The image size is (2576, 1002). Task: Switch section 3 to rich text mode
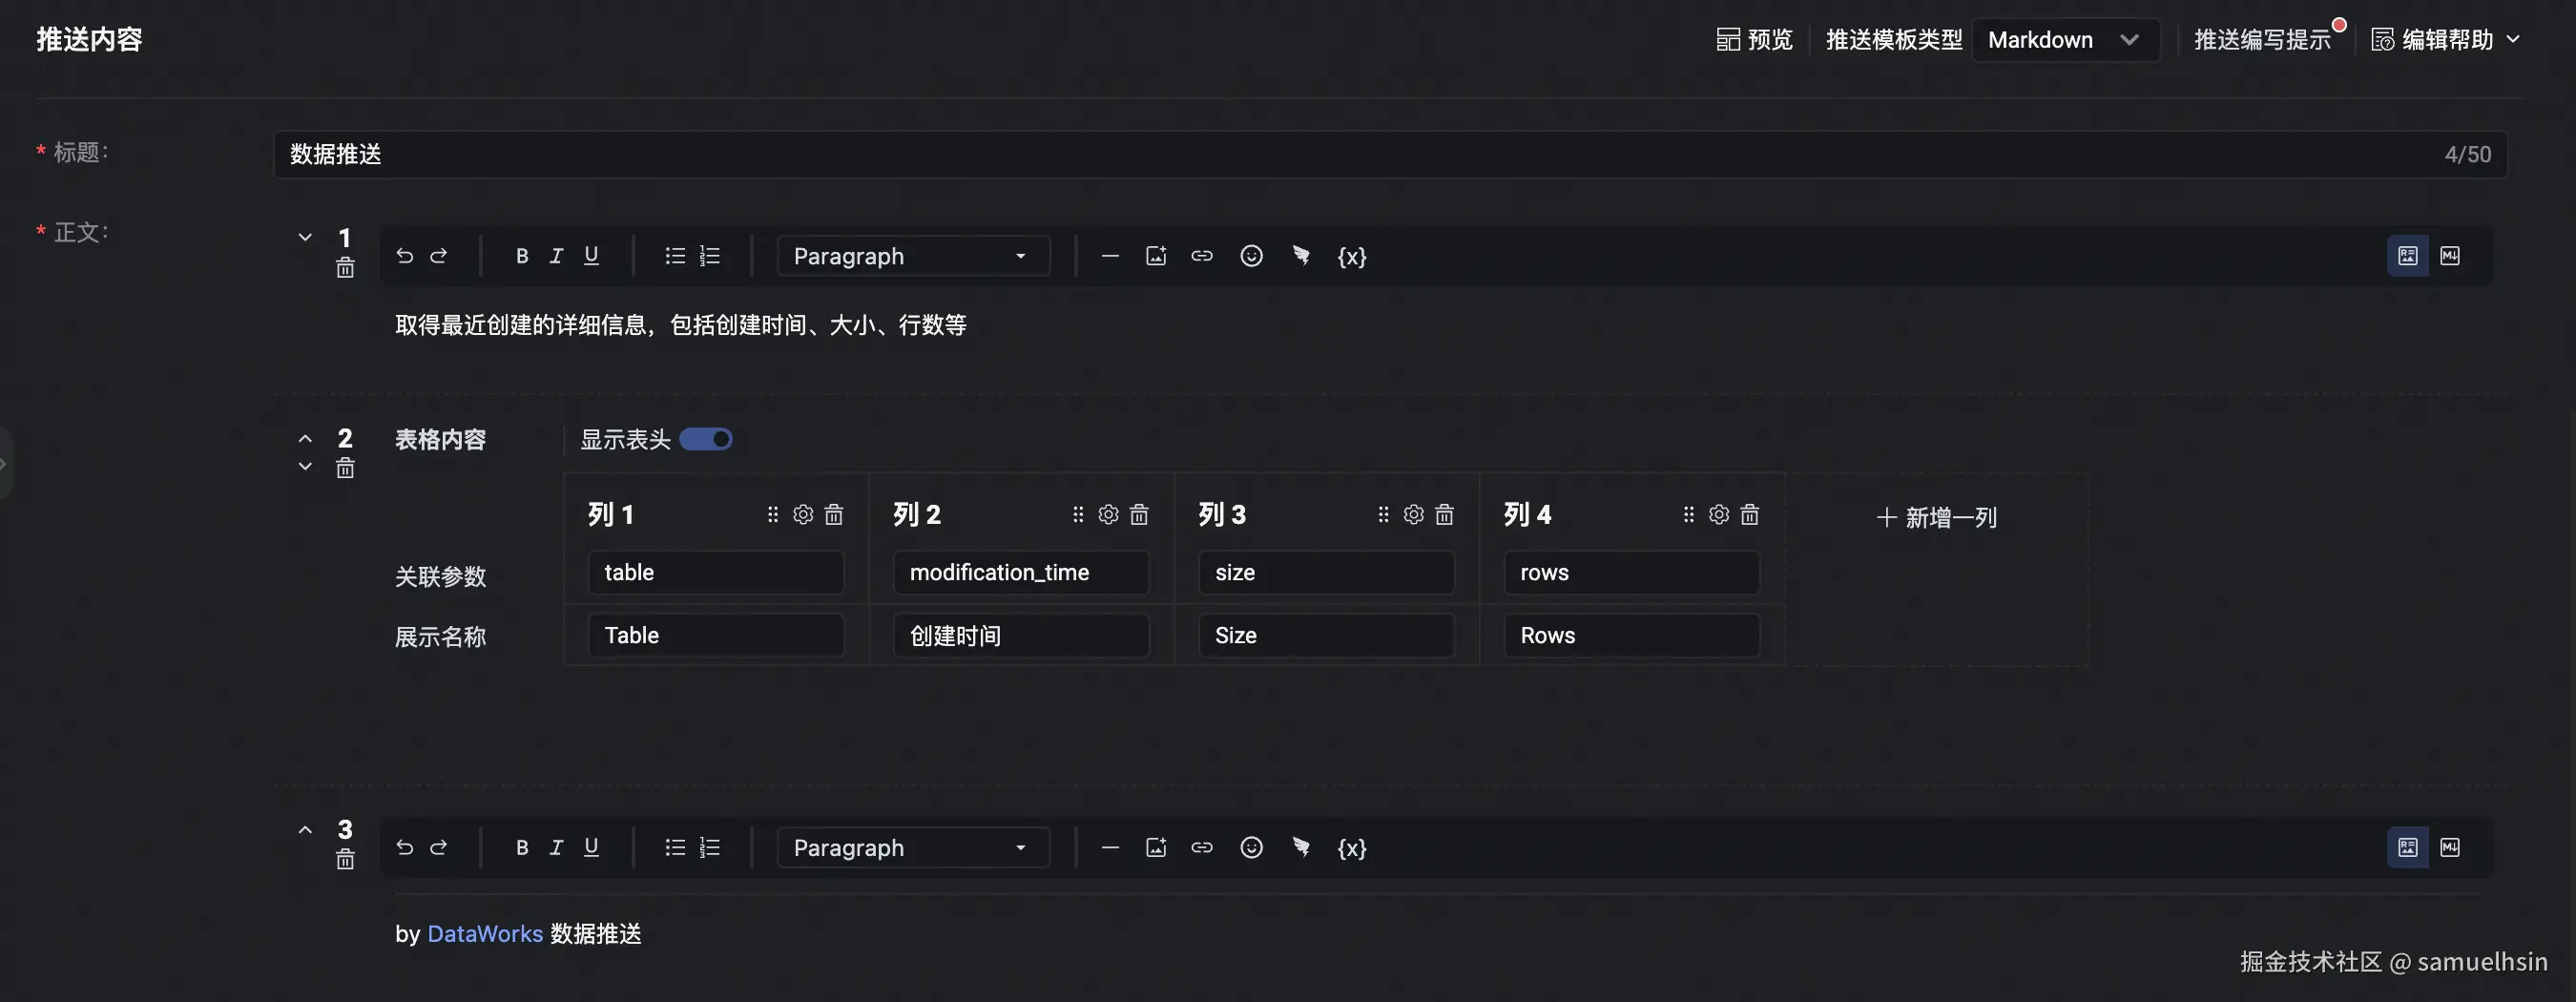(x=2408, y=848)
